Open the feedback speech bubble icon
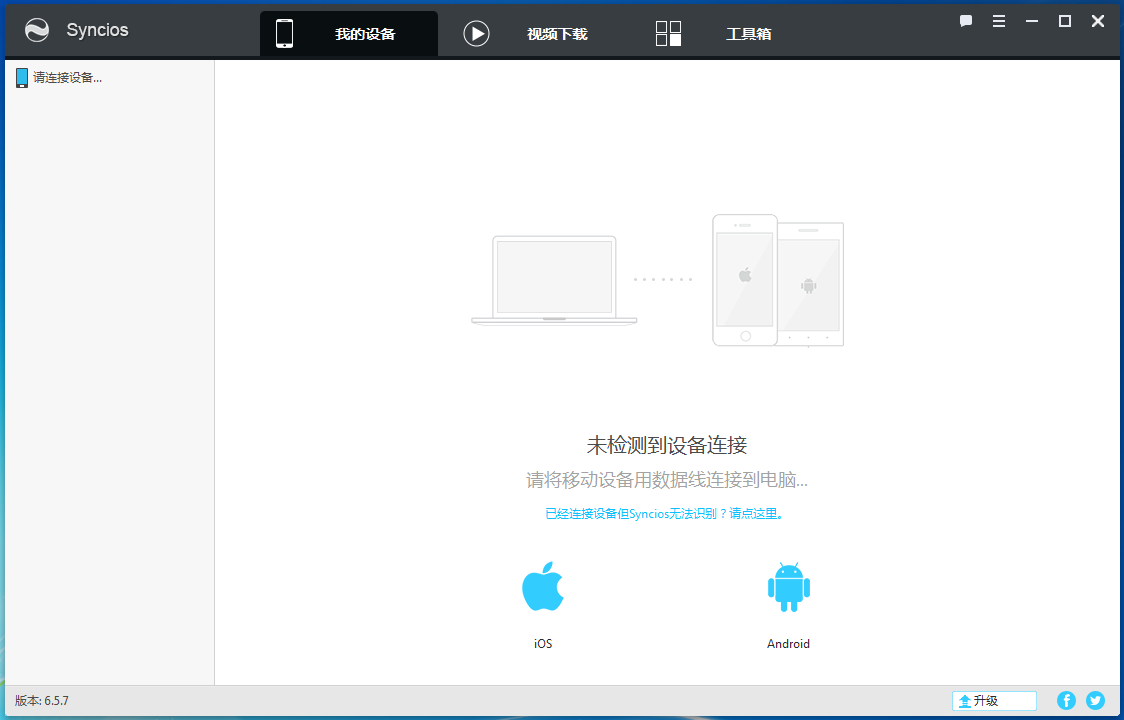Screen dimensions: 1124x720 tap(966, 21)
